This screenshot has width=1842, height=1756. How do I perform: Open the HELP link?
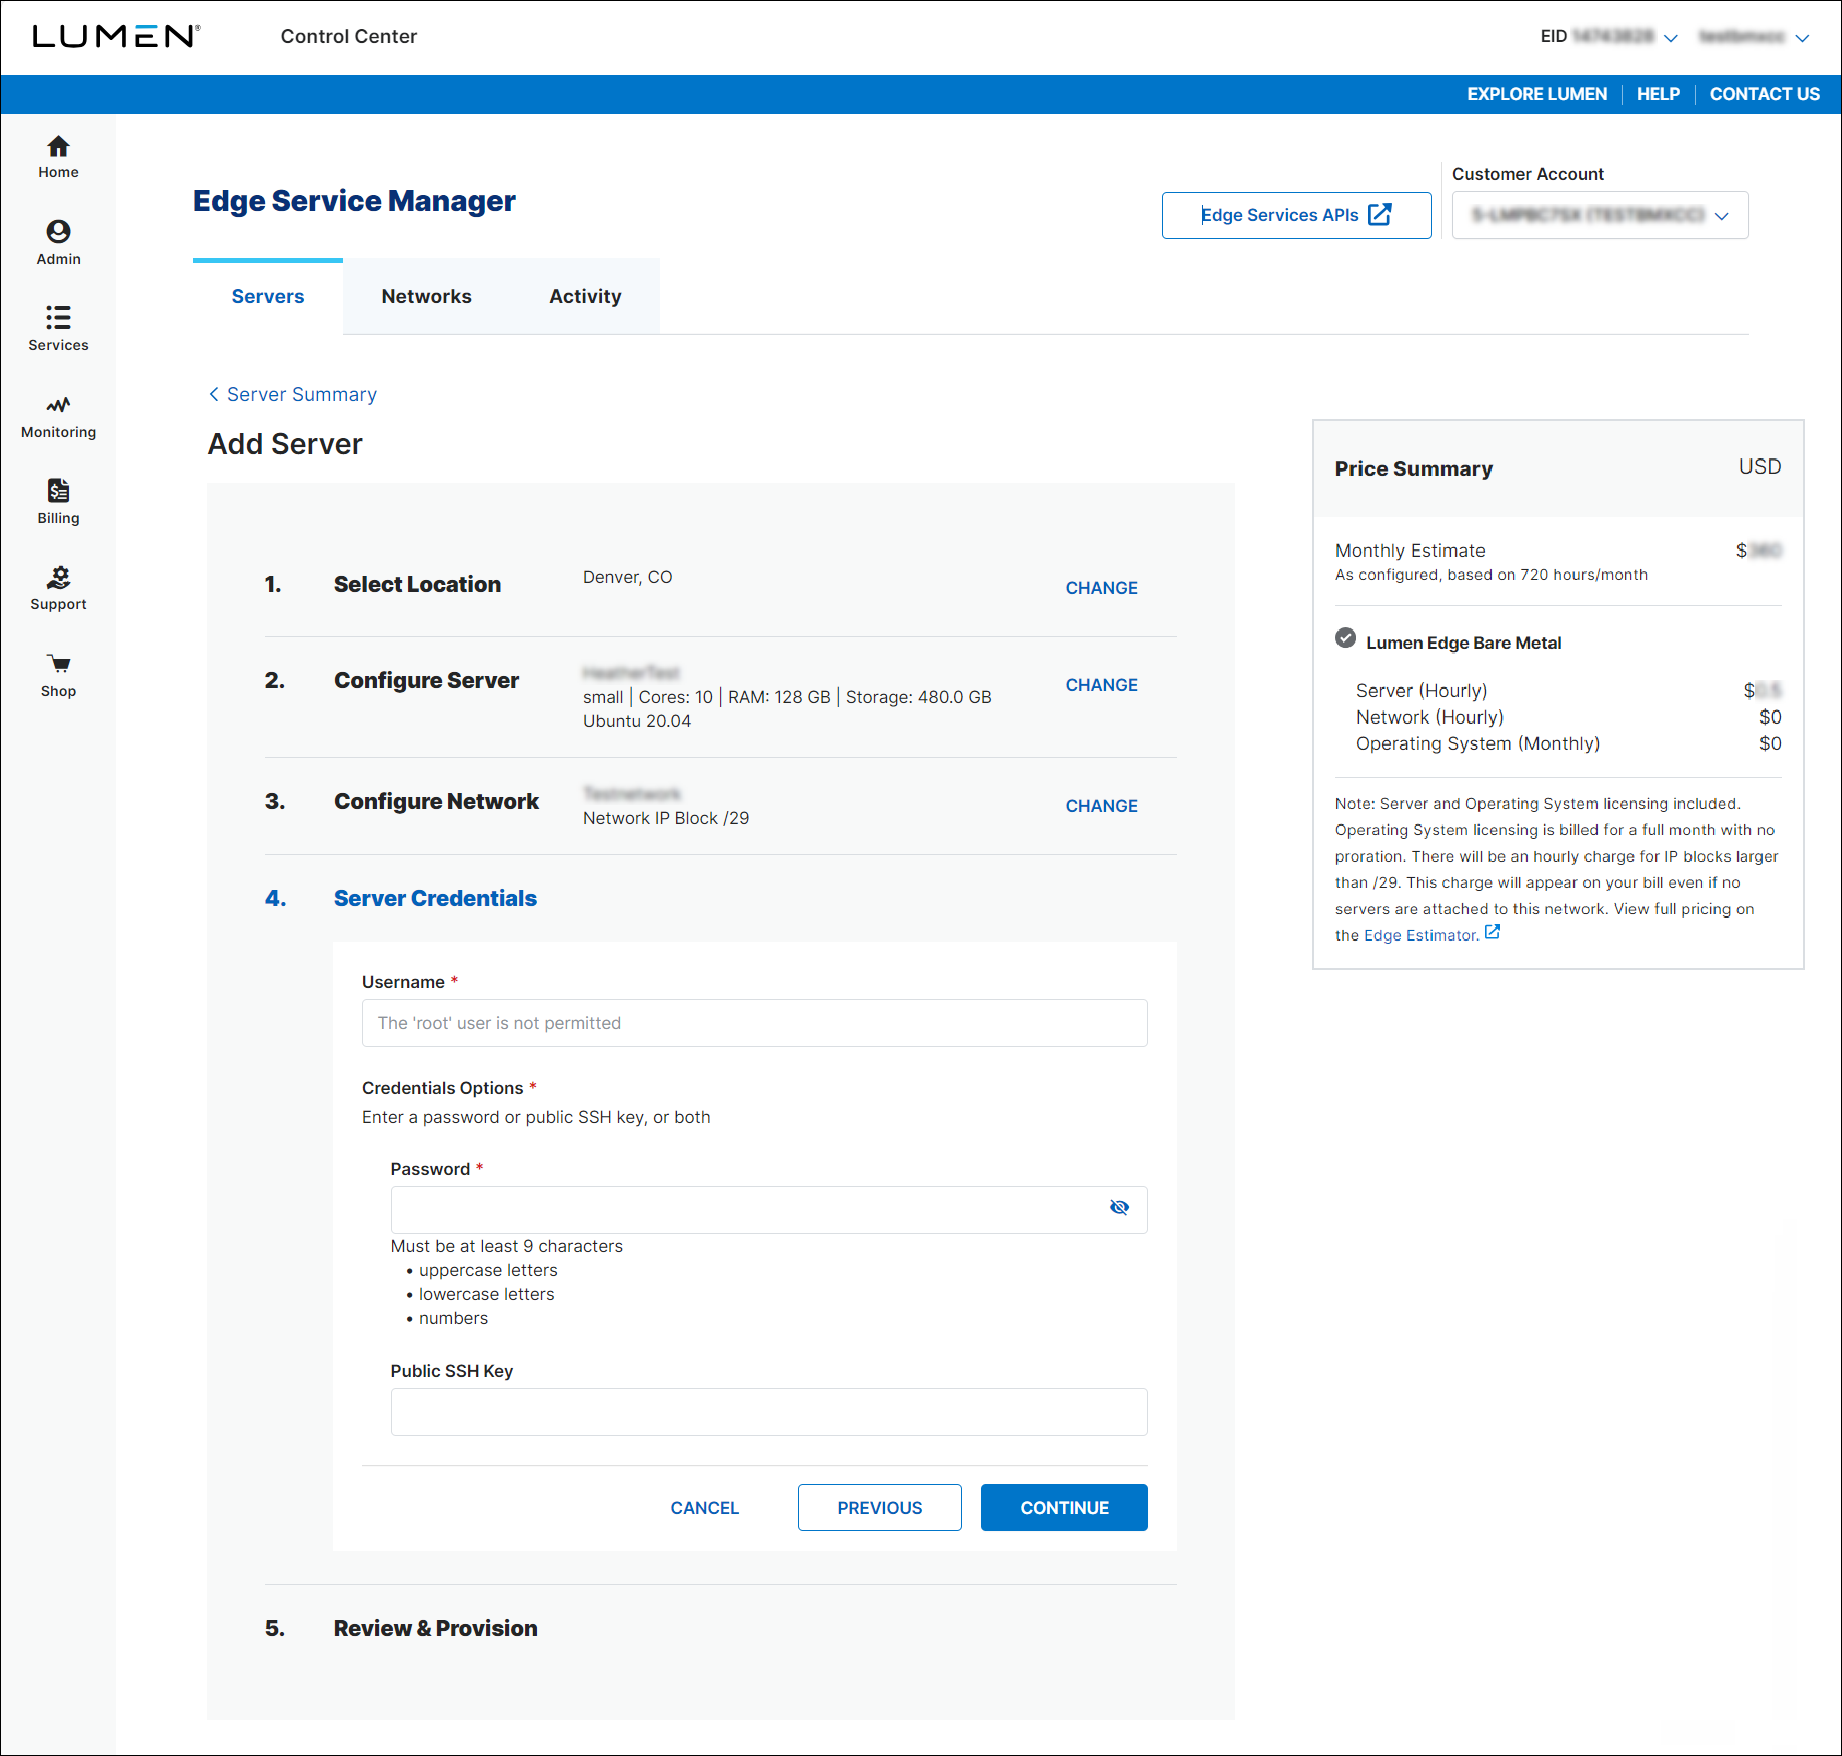[x=1658, y=94]
